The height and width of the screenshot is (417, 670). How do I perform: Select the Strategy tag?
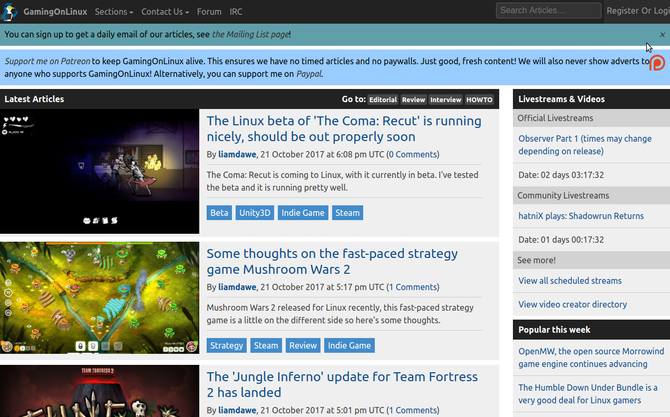pos(226,345)
